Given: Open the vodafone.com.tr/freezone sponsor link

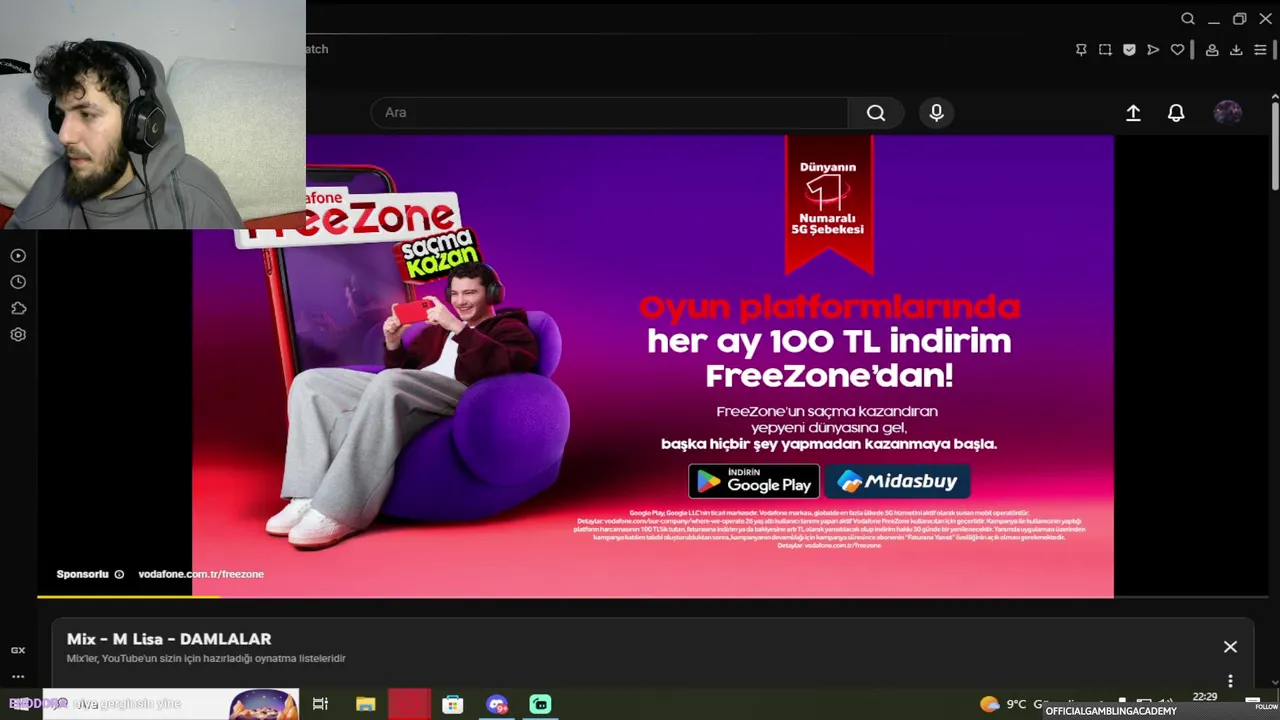Looking at the screenshot, I should (201, 574).
